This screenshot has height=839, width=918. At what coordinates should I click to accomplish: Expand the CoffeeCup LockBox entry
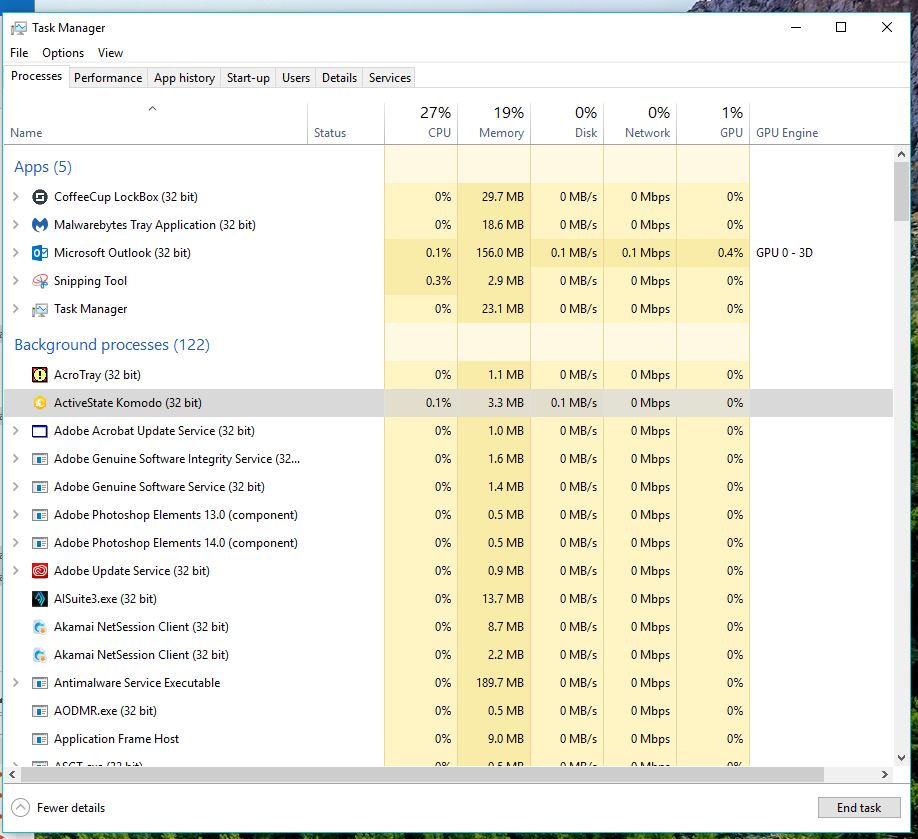coord(16,197)
